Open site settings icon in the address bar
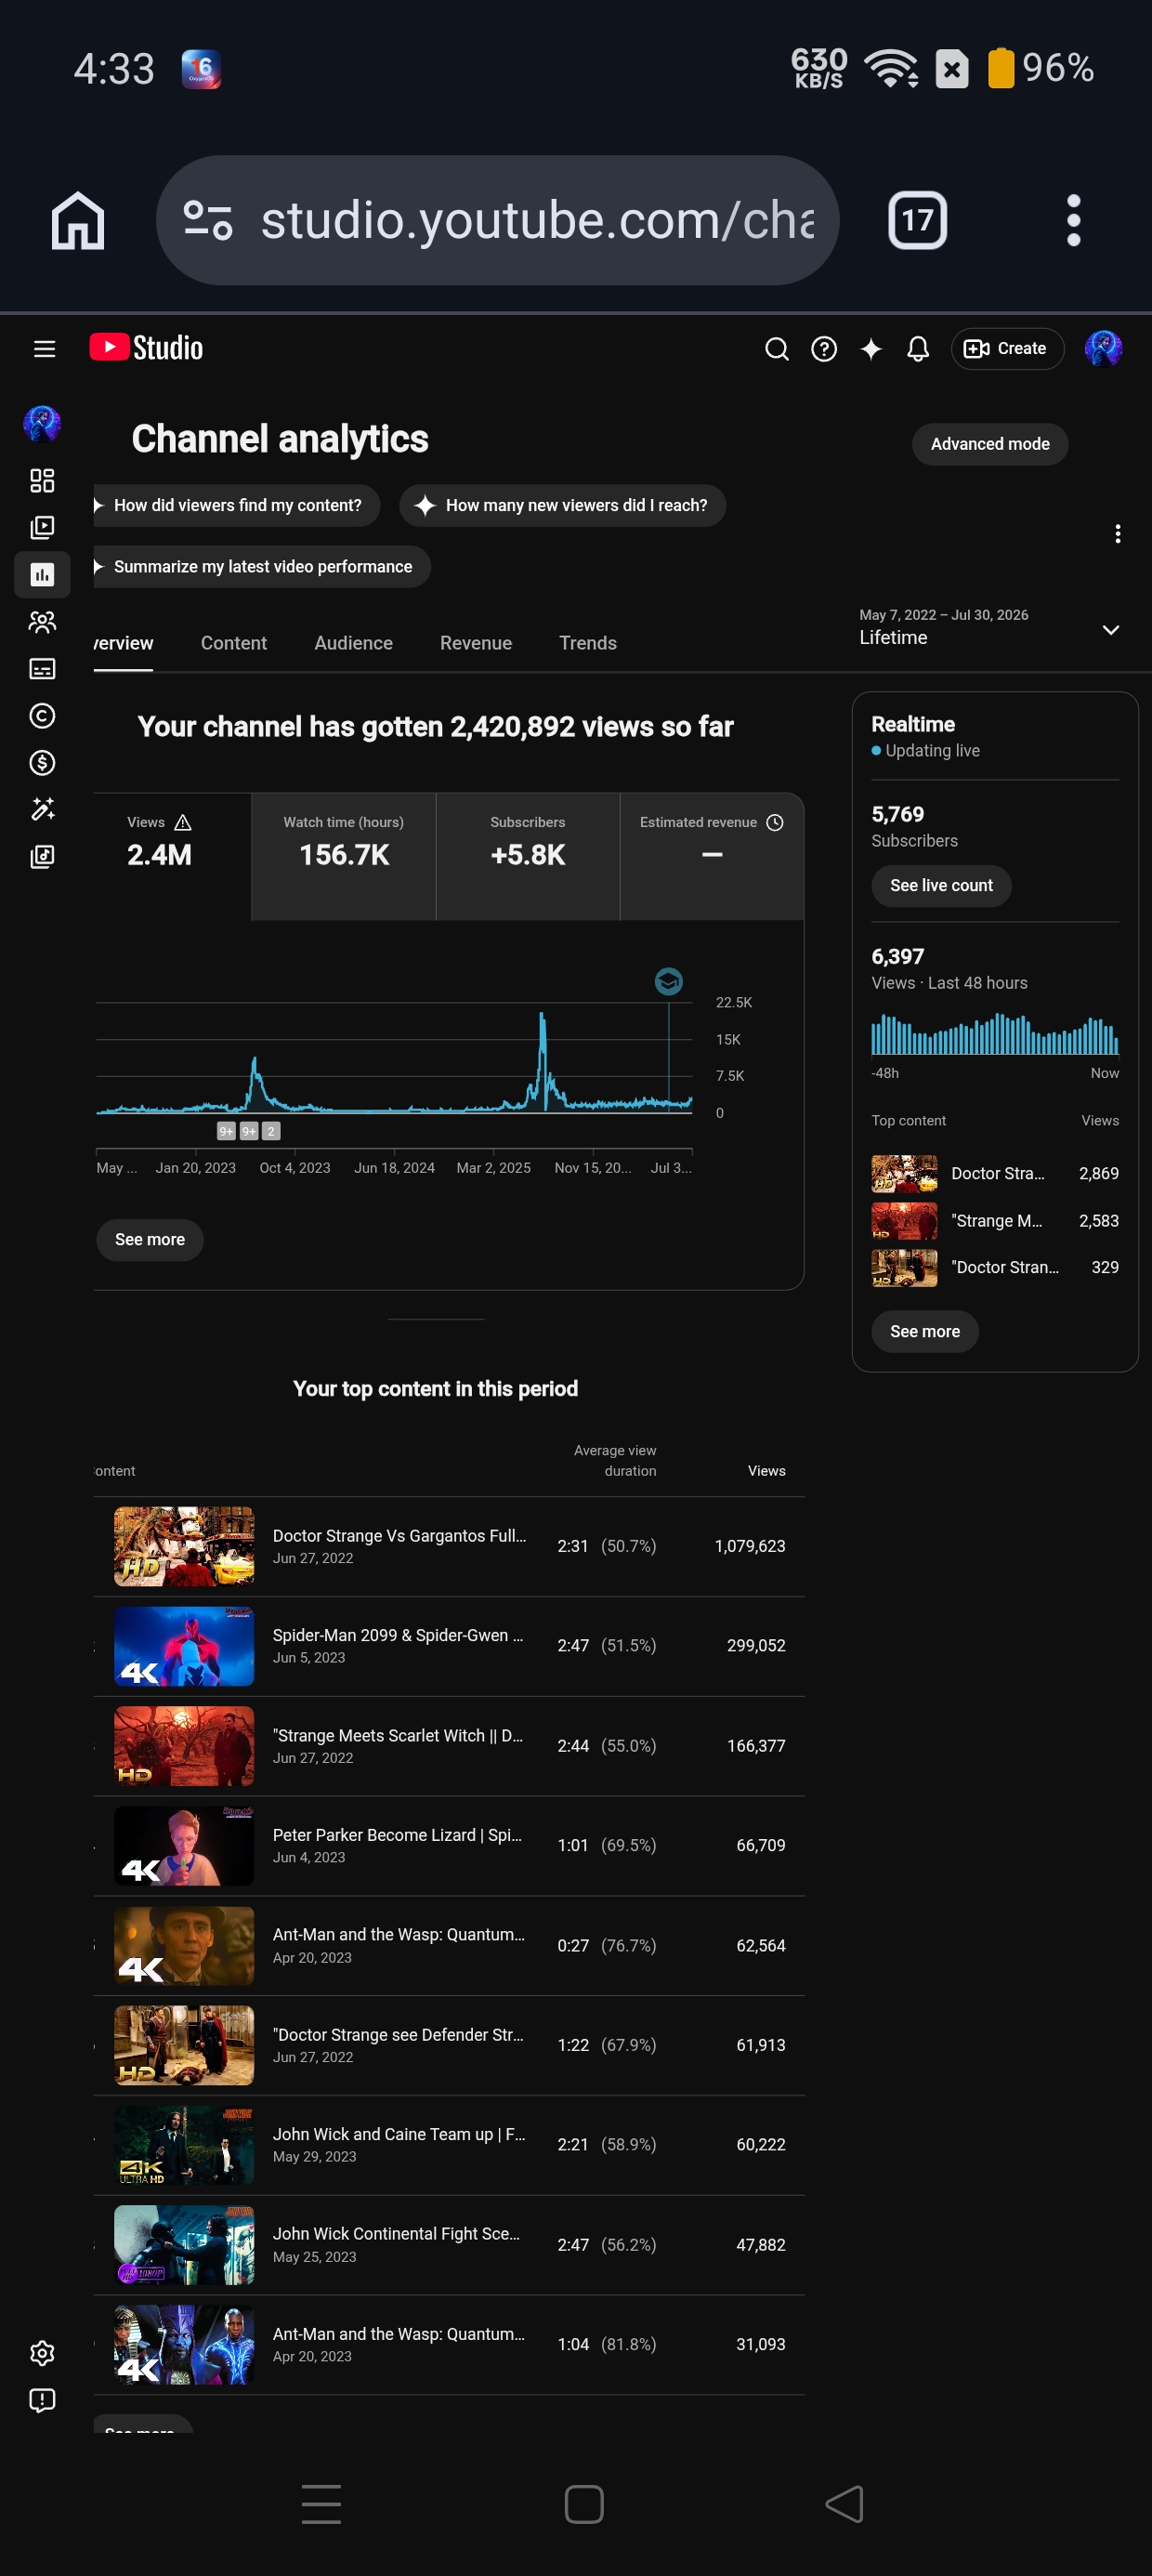The image size is (1152, 2576). click(208, 220)
